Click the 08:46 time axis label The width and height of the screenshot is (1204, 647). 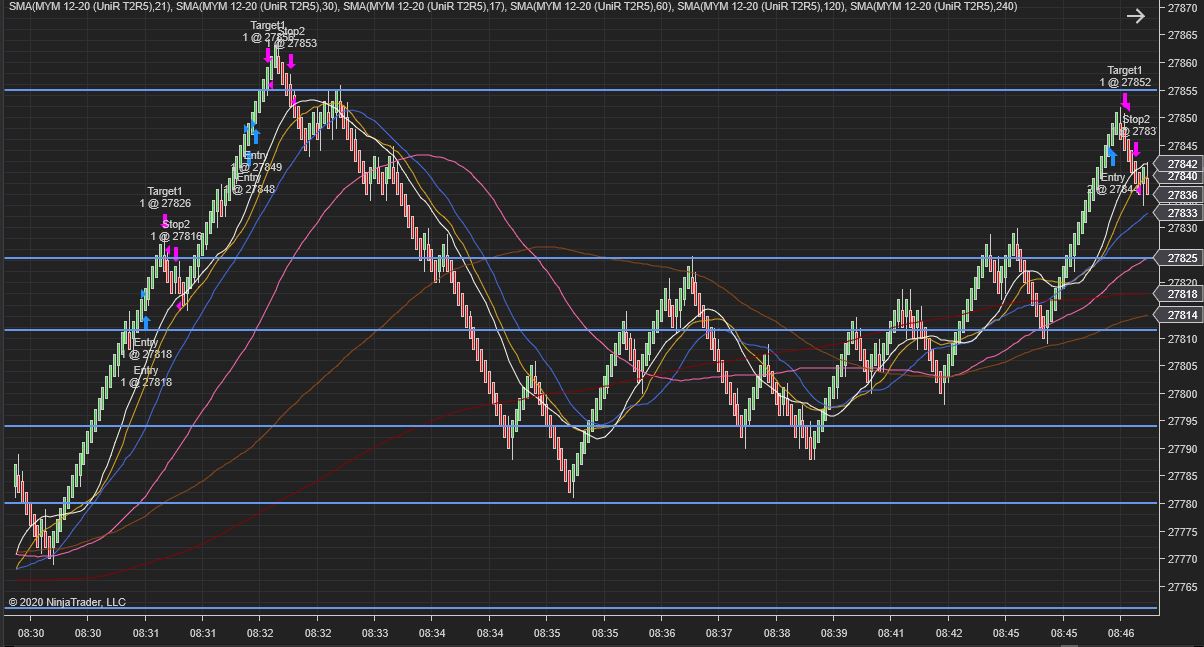pyautogui.click(x=1121, y=633)
